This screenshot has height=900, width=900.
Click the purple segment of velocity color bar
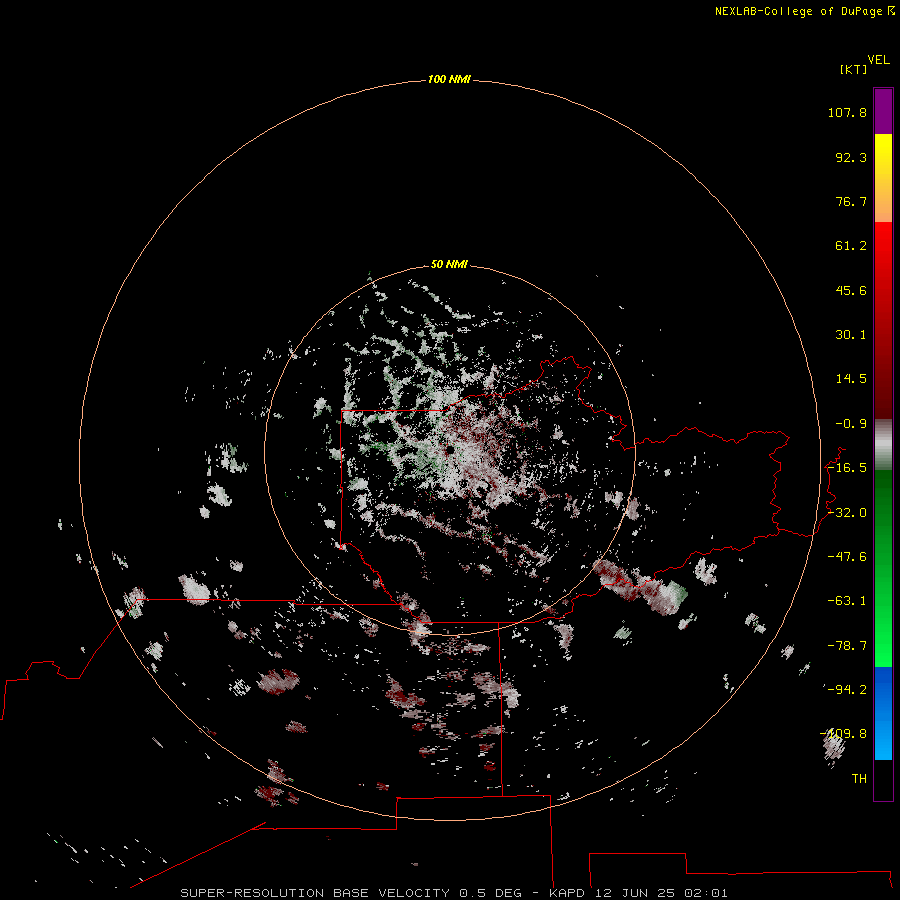coord(883,111)
